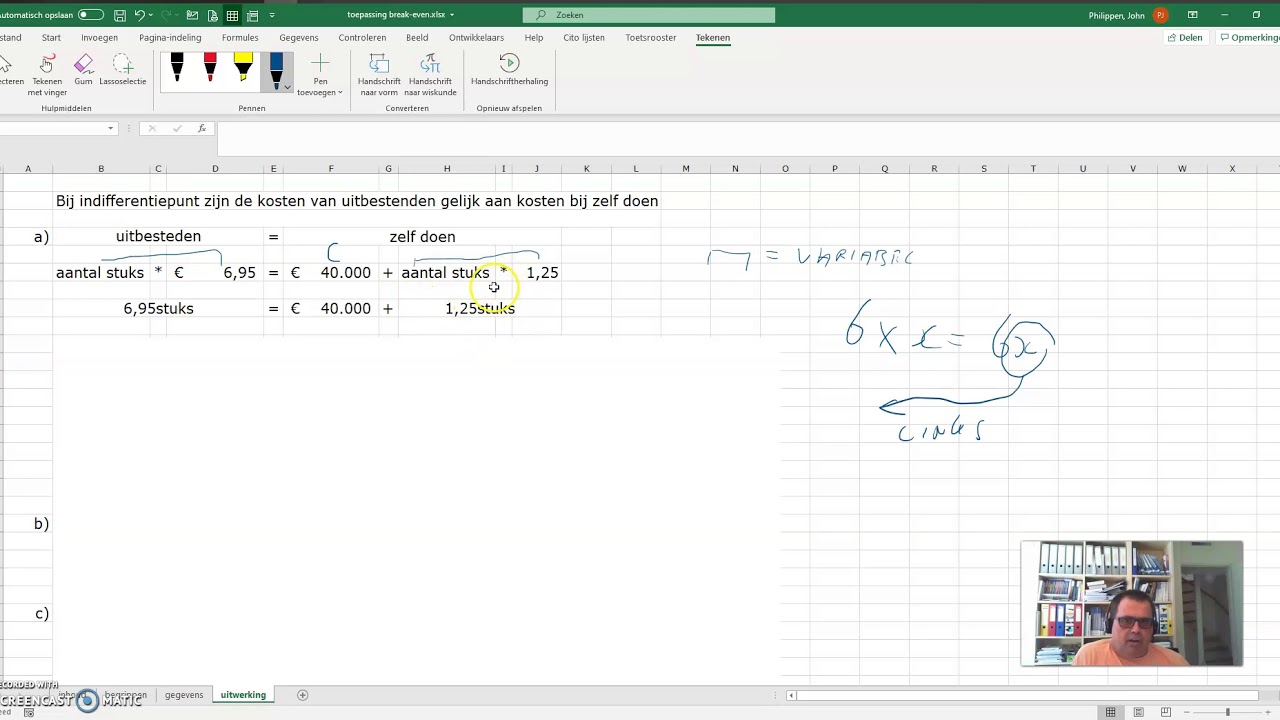Click the confirm checkmark in formula bar
The width and height of the screenshot is (1280, 720).
177,128
